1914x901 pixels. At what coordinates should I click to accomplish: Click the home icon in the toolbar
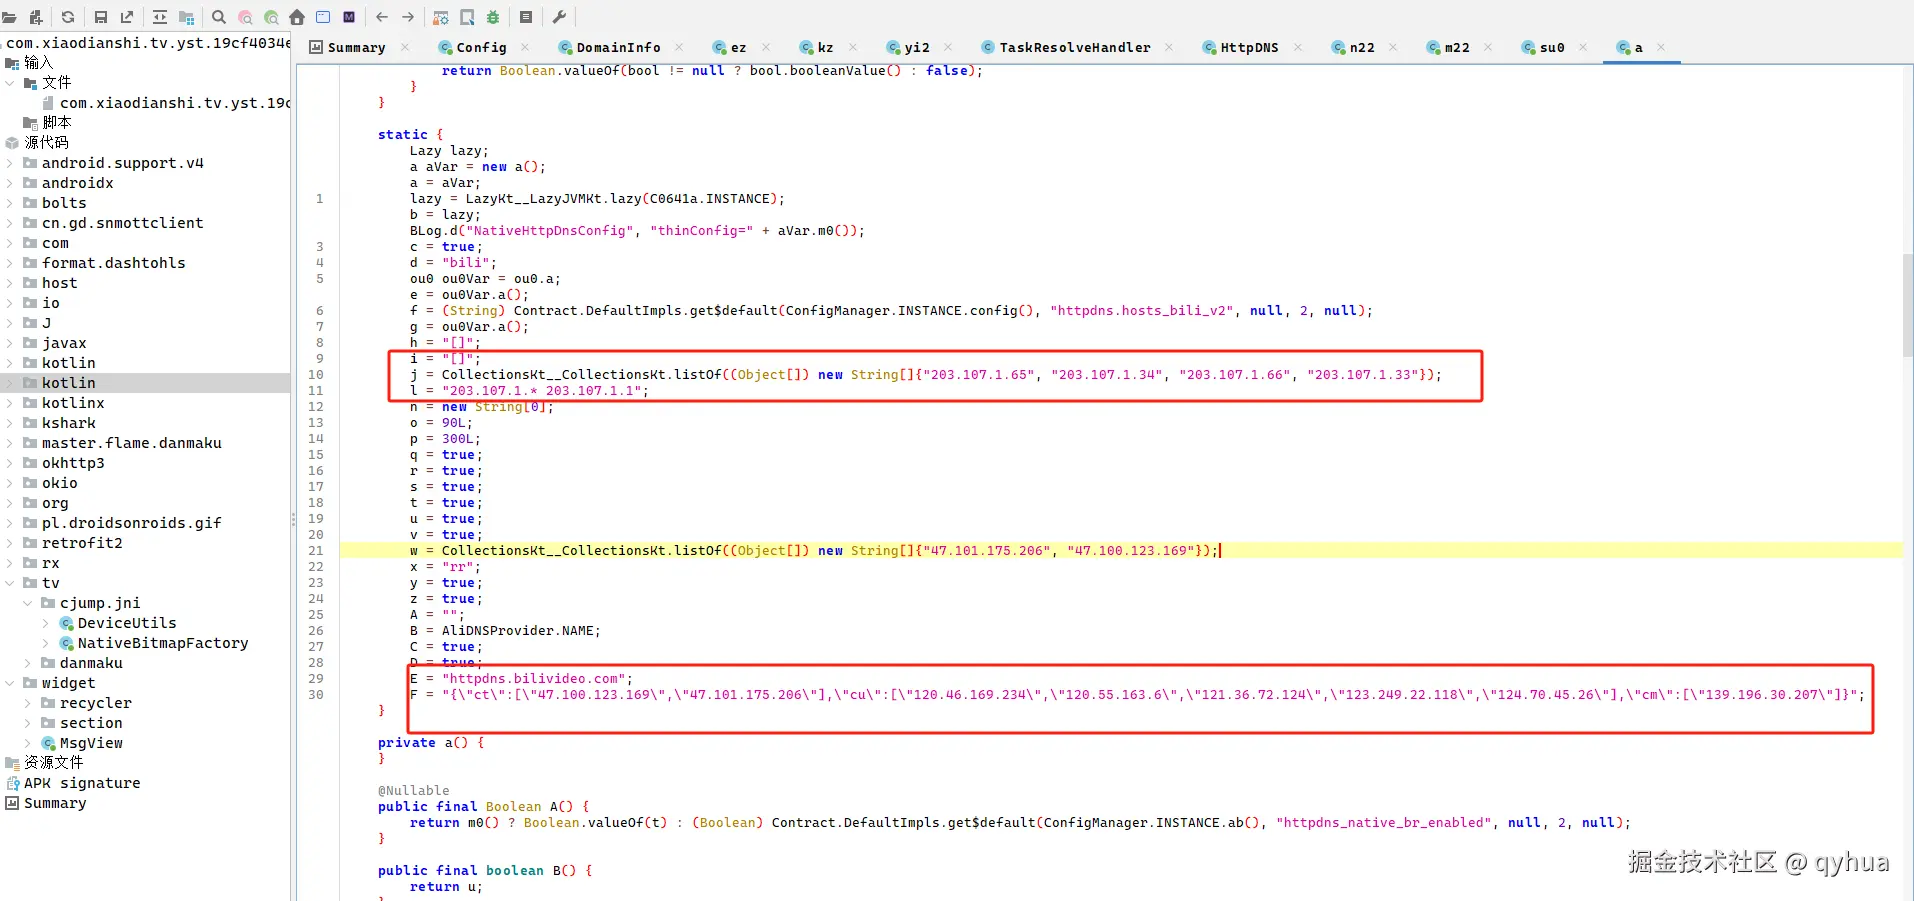click(297, 17)
